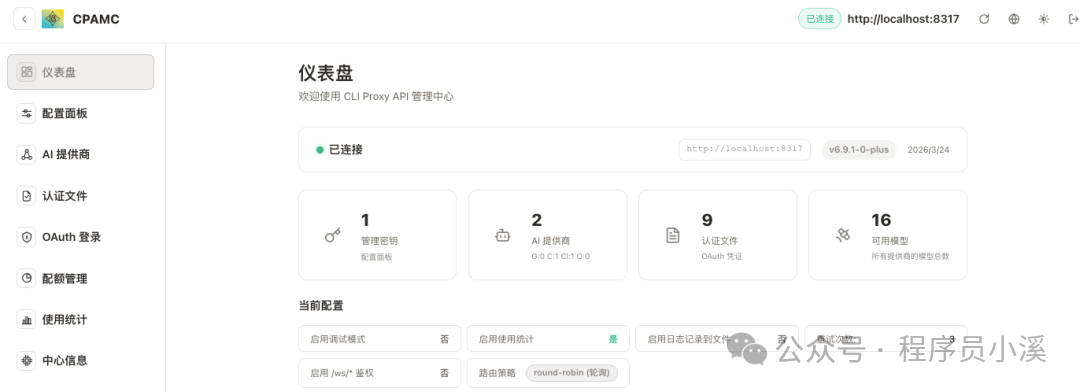Image resolution: width=1080 pixels, height=392 pixels.
Task: Click the 使用统计 bar chart icon
Action: tap(26, 320)
